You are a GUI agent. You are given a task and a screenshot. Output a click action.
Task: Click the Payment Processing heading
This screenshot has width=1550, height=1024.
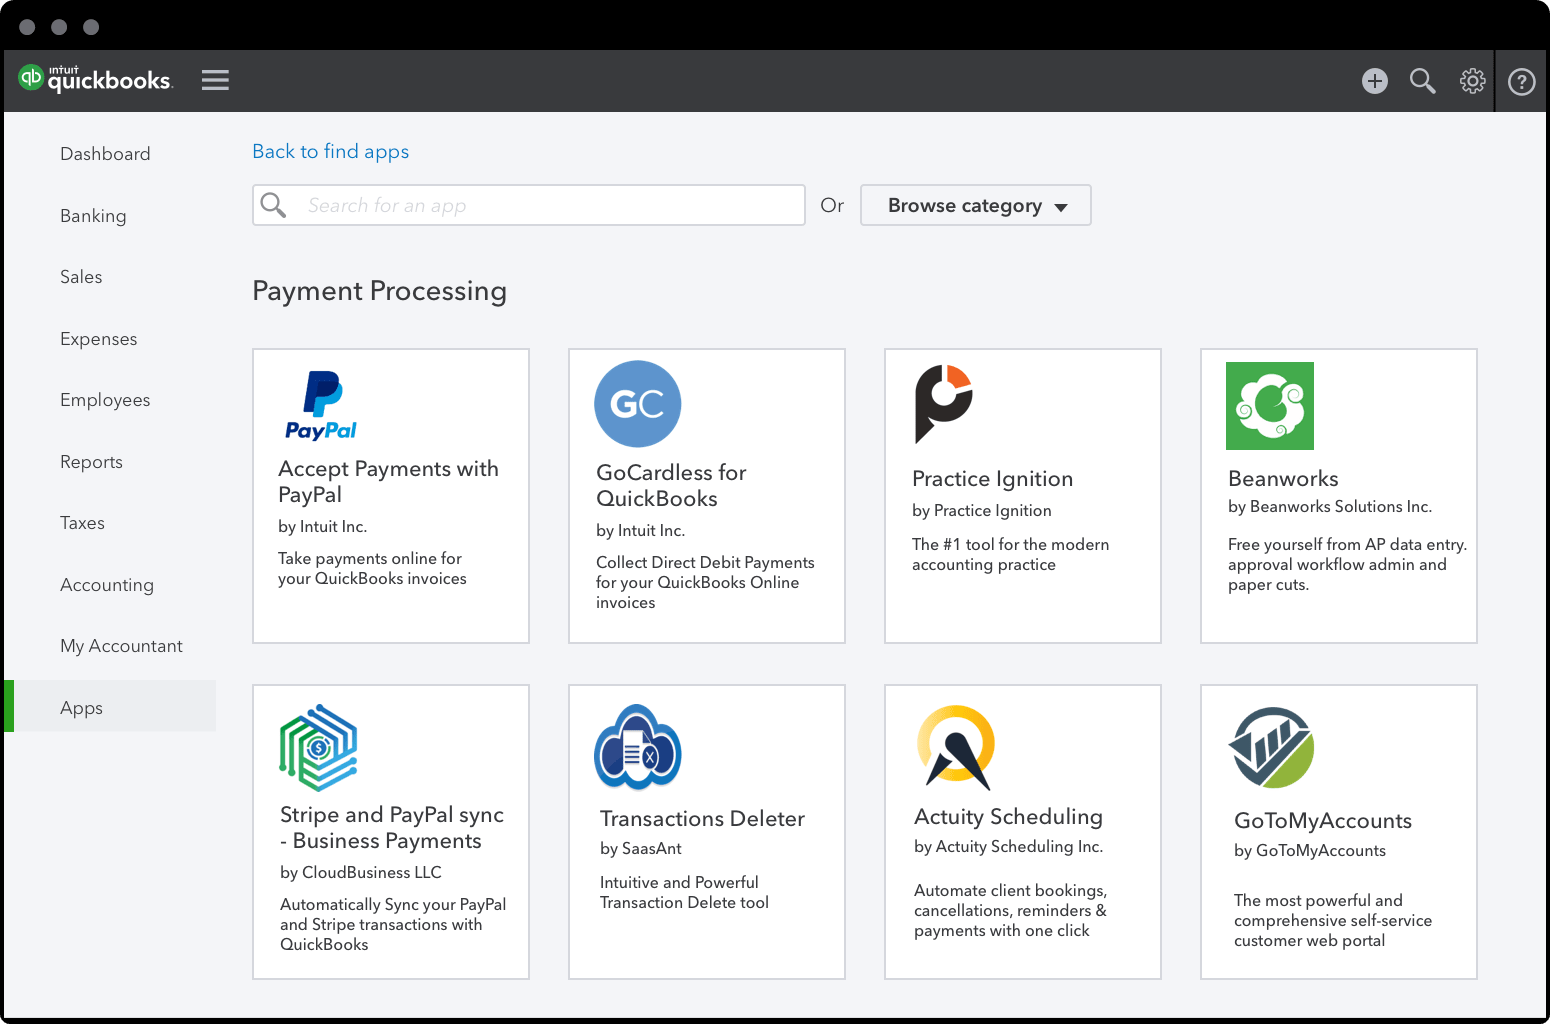(x=379, y=291)
